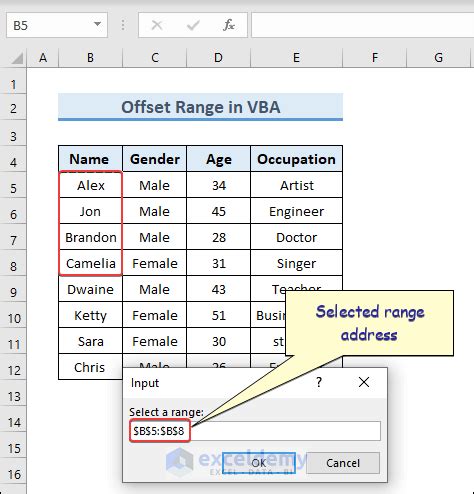Click the 'Artist' occupation cell
Image resolution: width=474 pixels, height=494 pixels.
tap(296, 185)
